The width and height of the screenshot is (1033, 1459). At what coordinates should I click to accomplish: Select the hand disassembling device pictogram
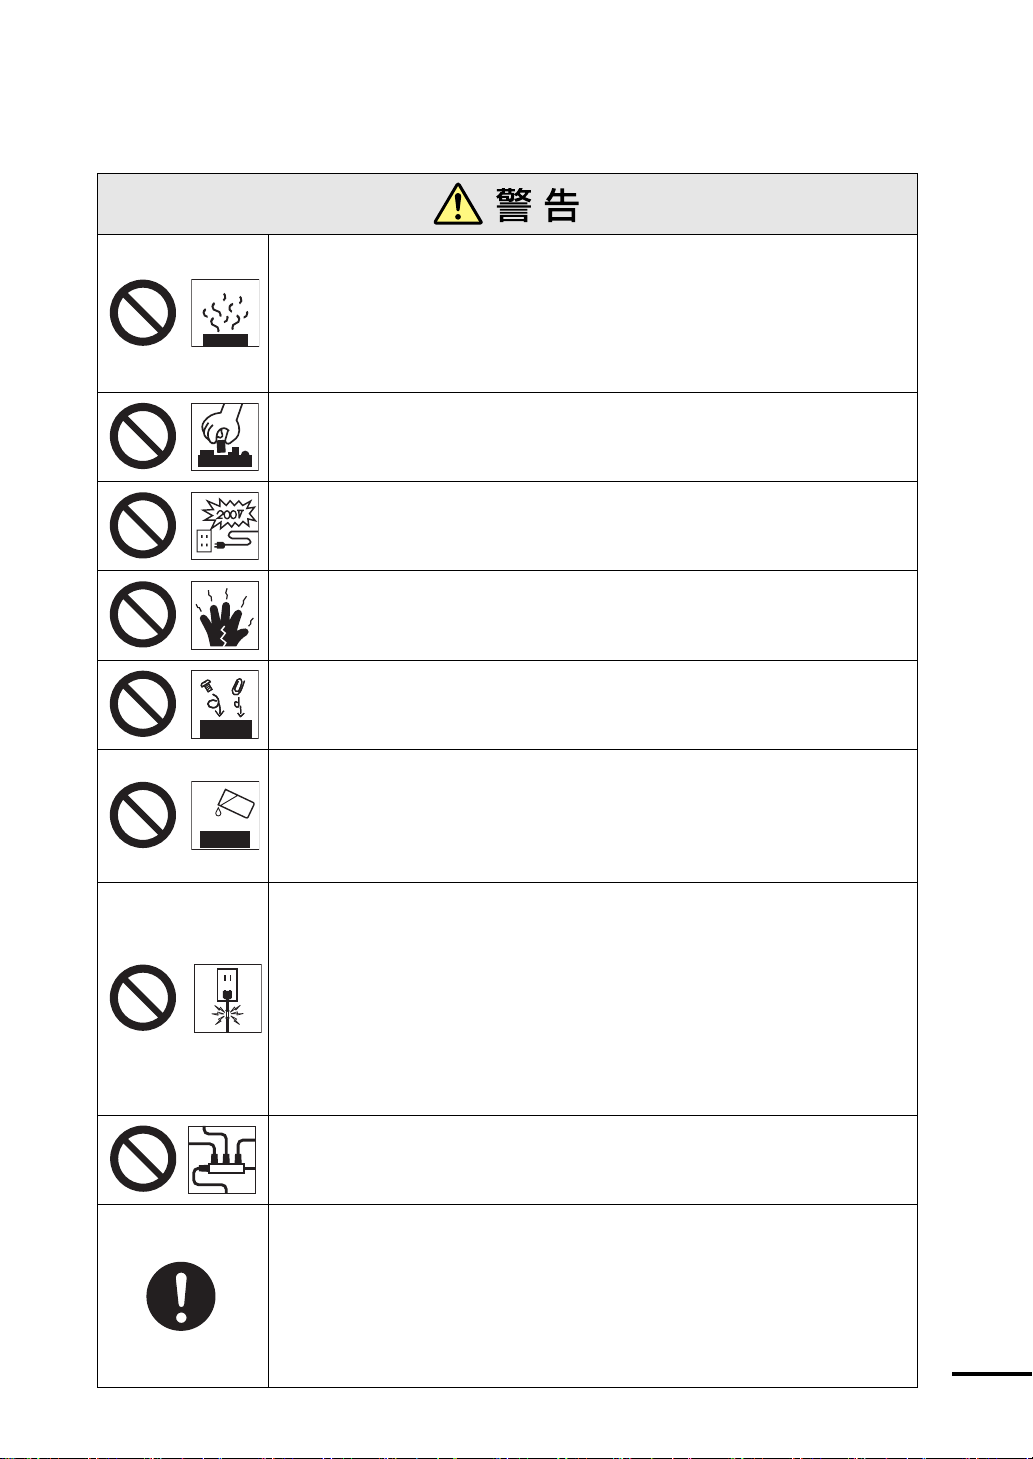225,437
